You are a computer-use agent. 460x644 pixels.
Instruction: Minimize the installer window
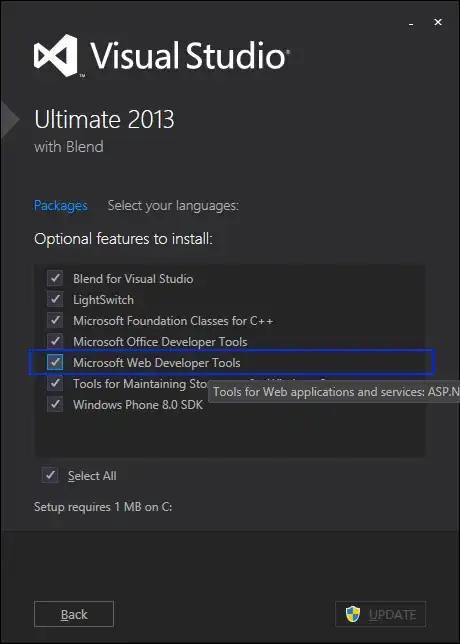[411, 23]
